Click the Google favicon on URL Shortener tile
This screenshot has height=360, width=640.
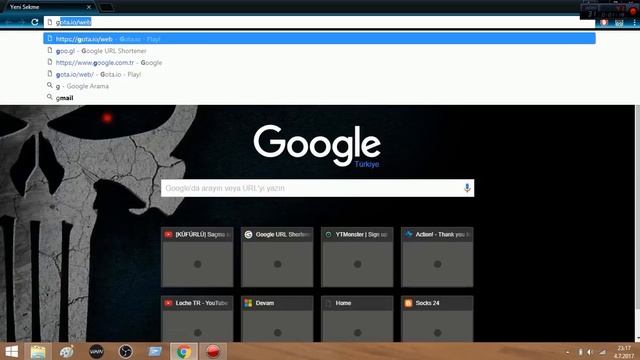248,234
